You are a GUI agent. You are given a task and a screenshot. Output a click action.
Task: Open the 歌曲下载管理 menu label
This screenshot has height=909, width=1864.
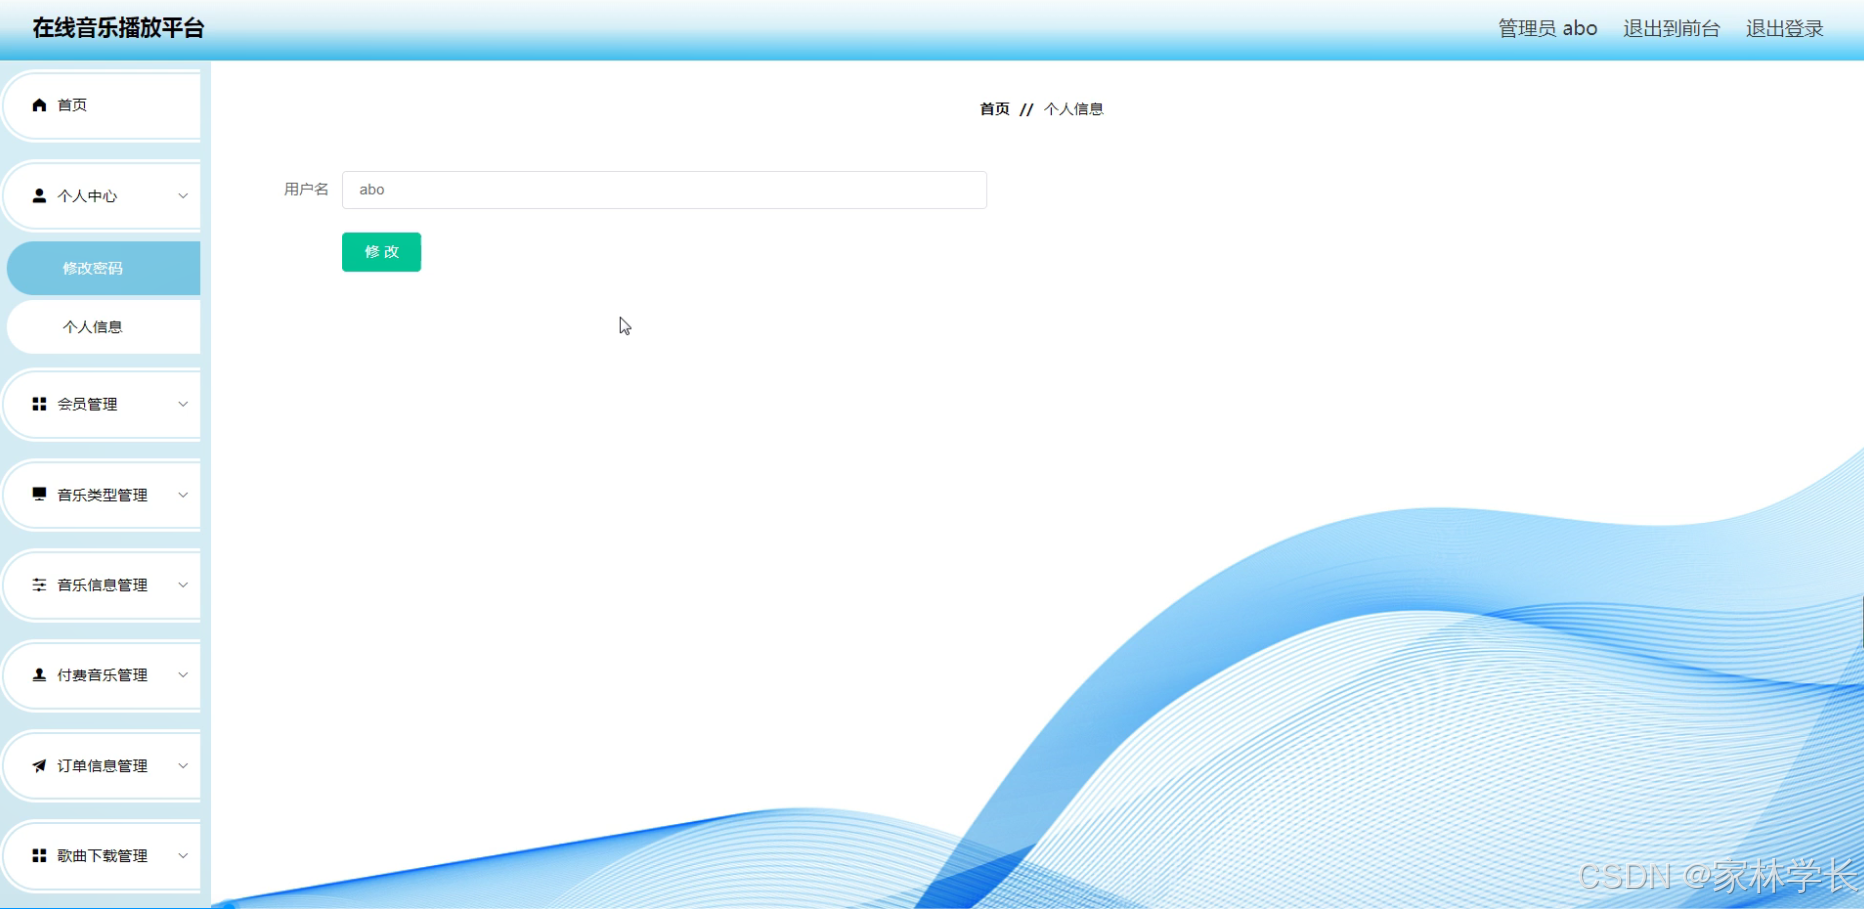(102, 856)
